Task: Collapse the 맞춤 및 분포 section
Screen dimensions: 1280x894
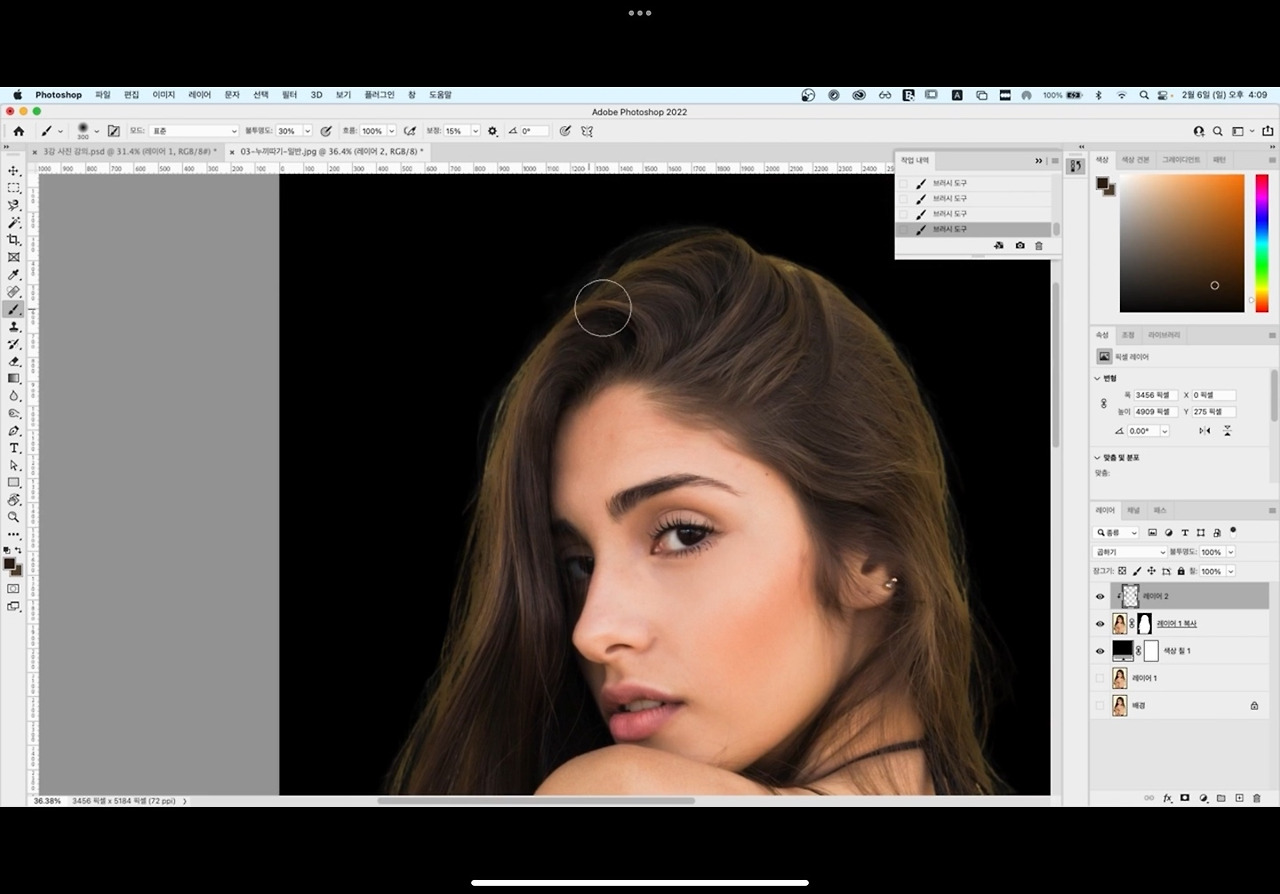Action: click(x=1098, y=457)
